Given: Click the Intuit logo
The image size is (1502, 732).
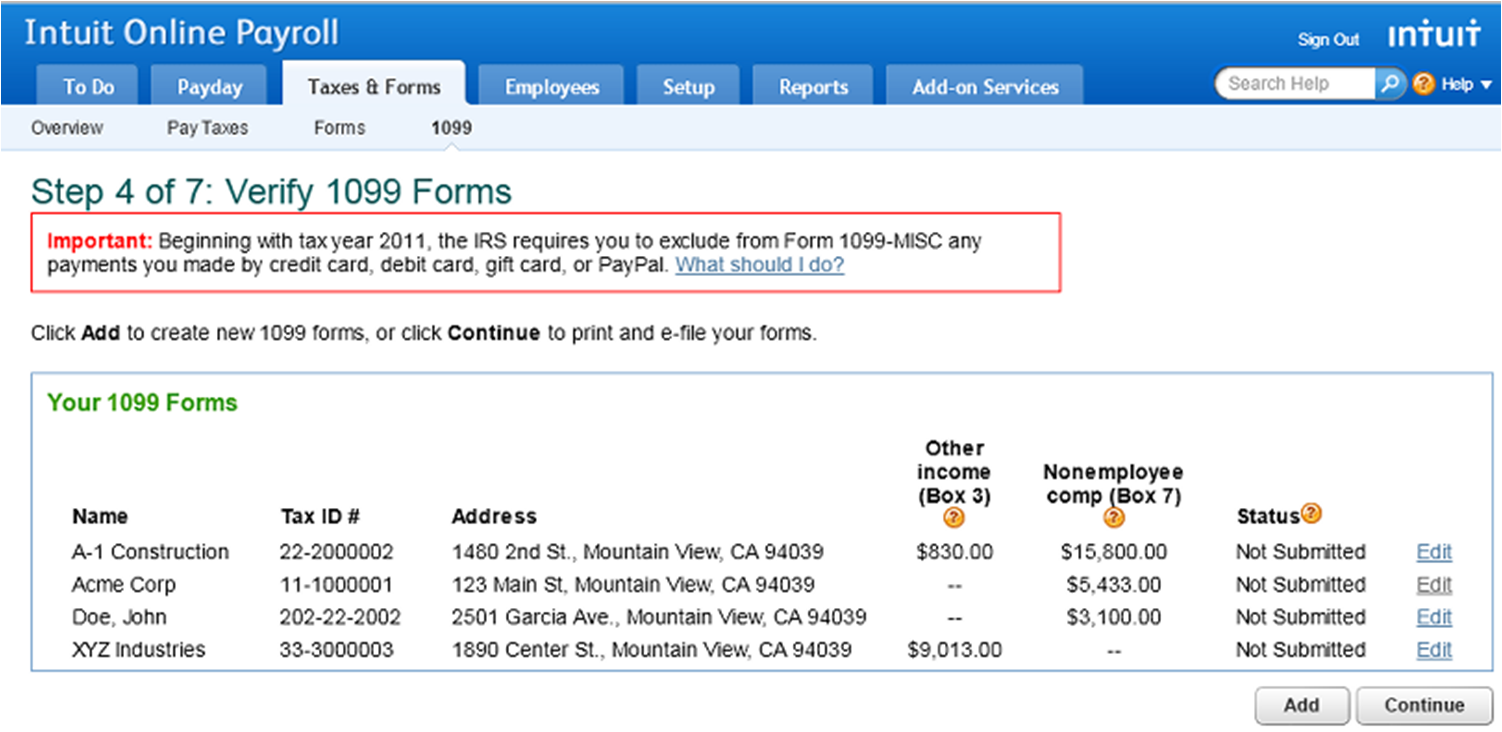Looking at the screenshot, I should [1434, 36].
